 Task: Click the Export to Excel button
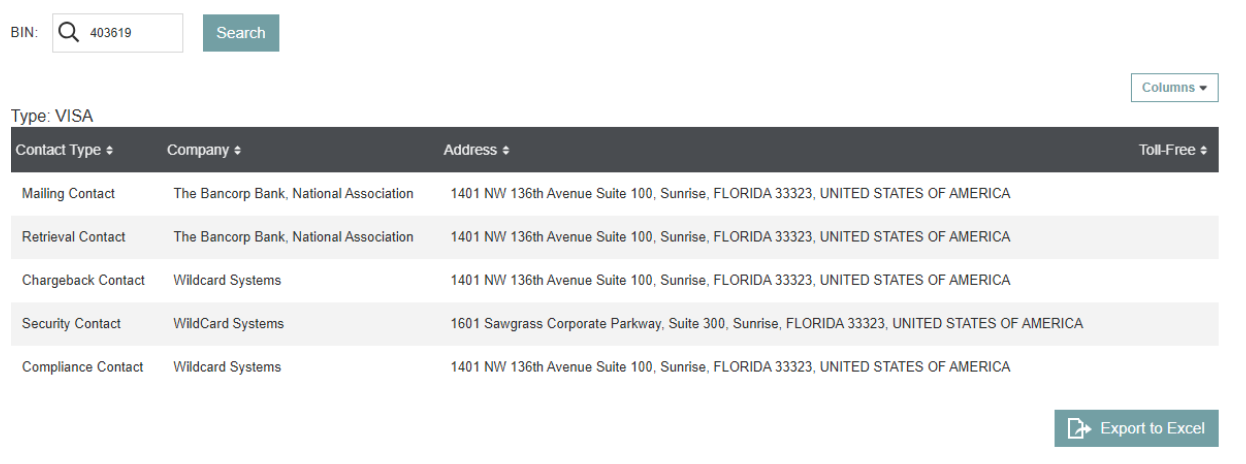(x=1136, y=428)
